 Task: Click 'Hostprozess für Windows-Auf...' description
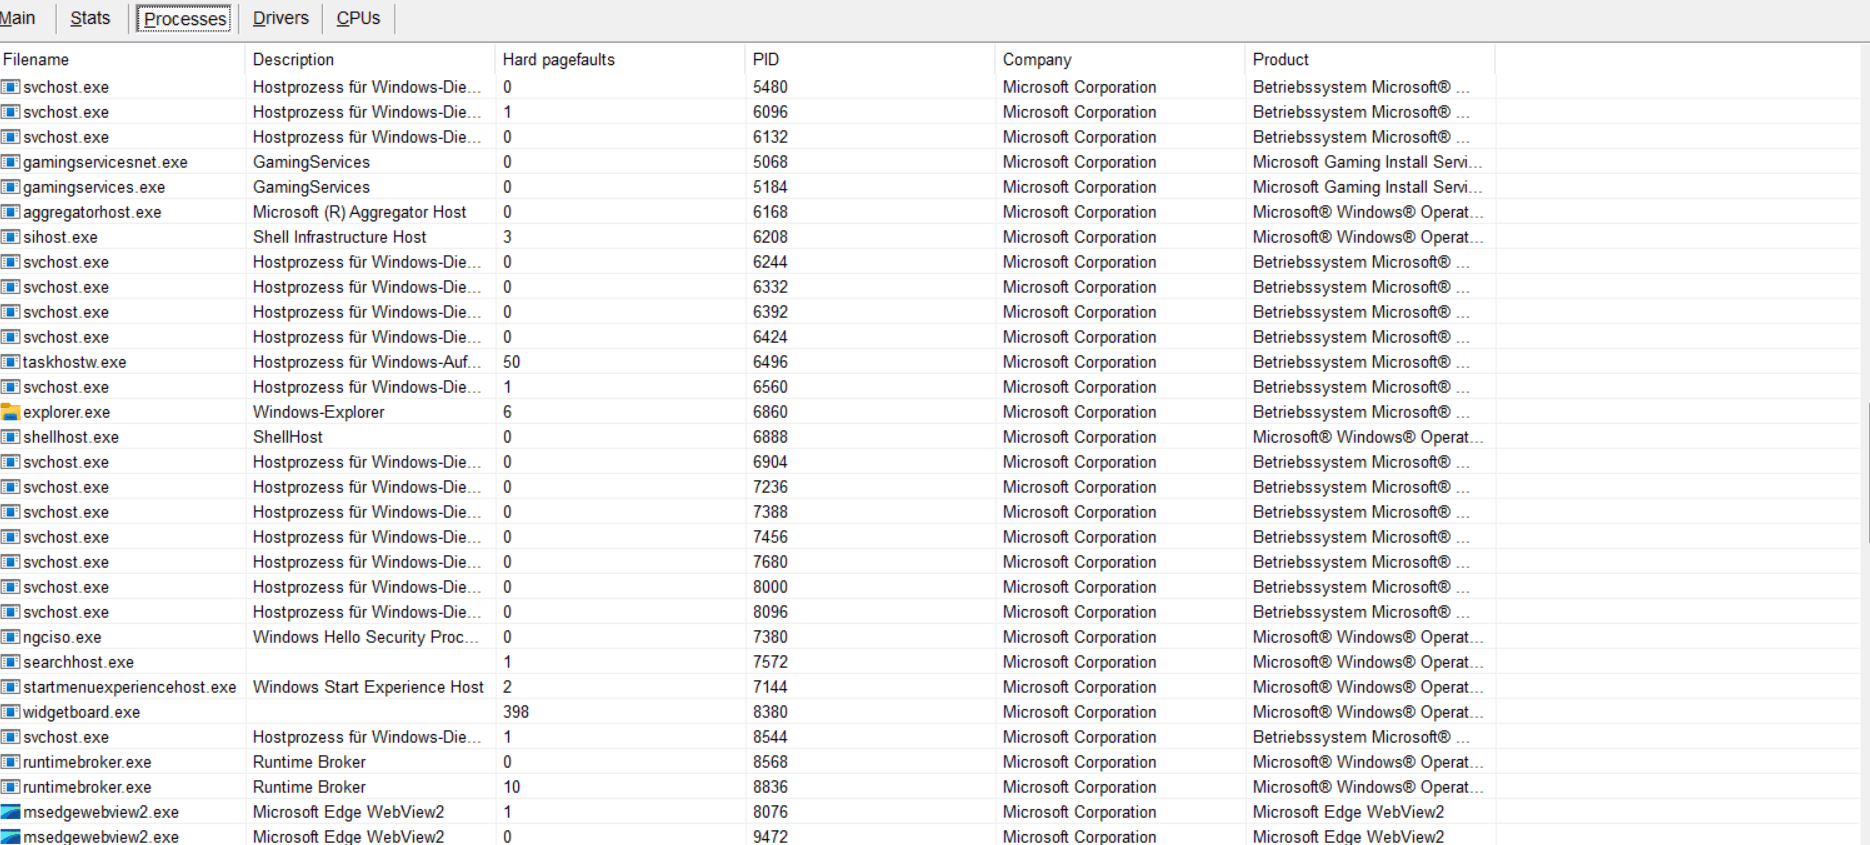367,362
